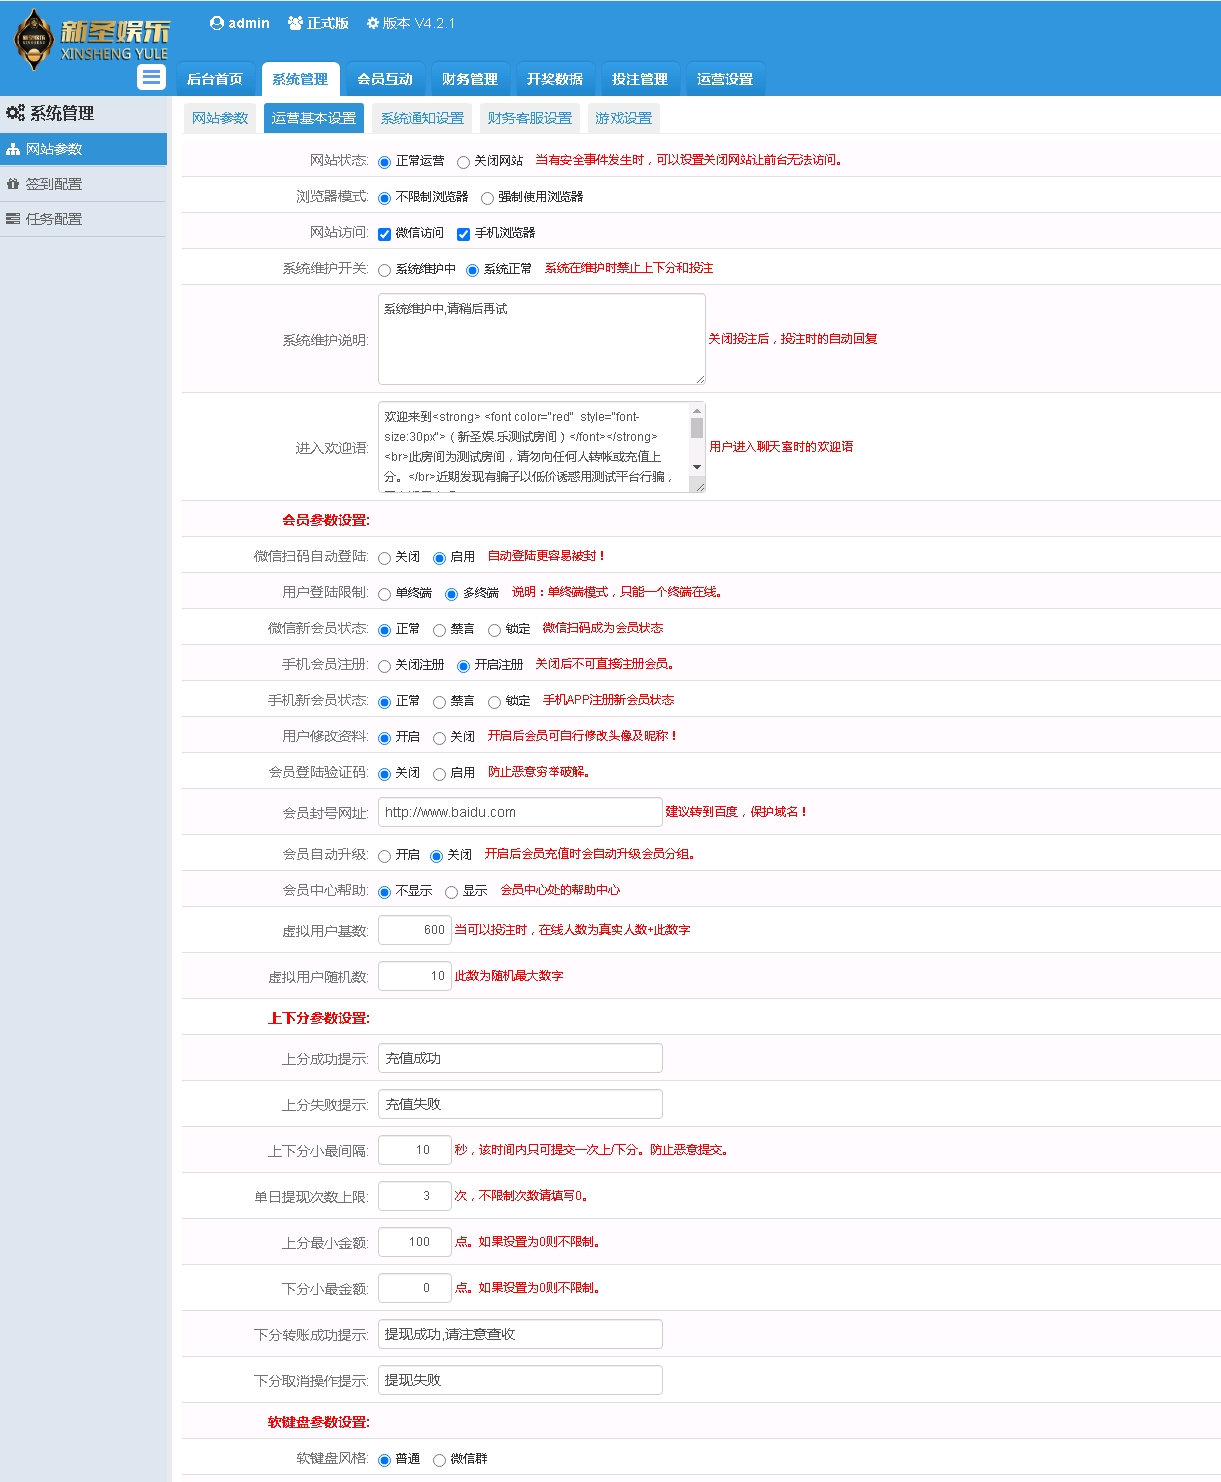
Task: Click the admin user icon
Action: coord(216,23)
